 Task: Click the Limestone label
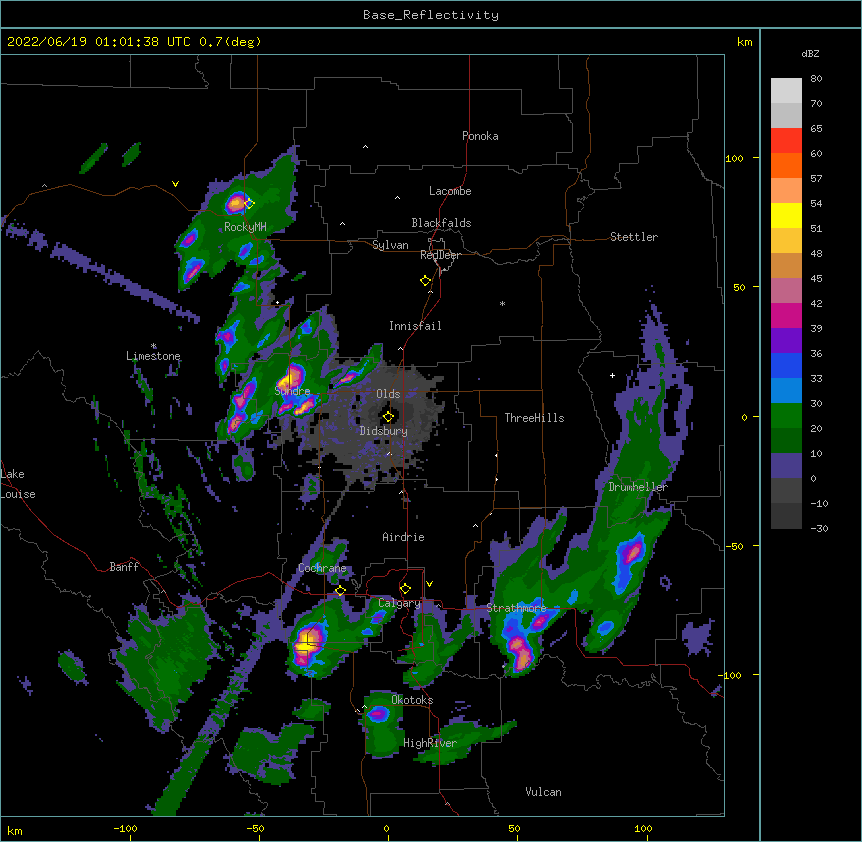coord(153,356)
